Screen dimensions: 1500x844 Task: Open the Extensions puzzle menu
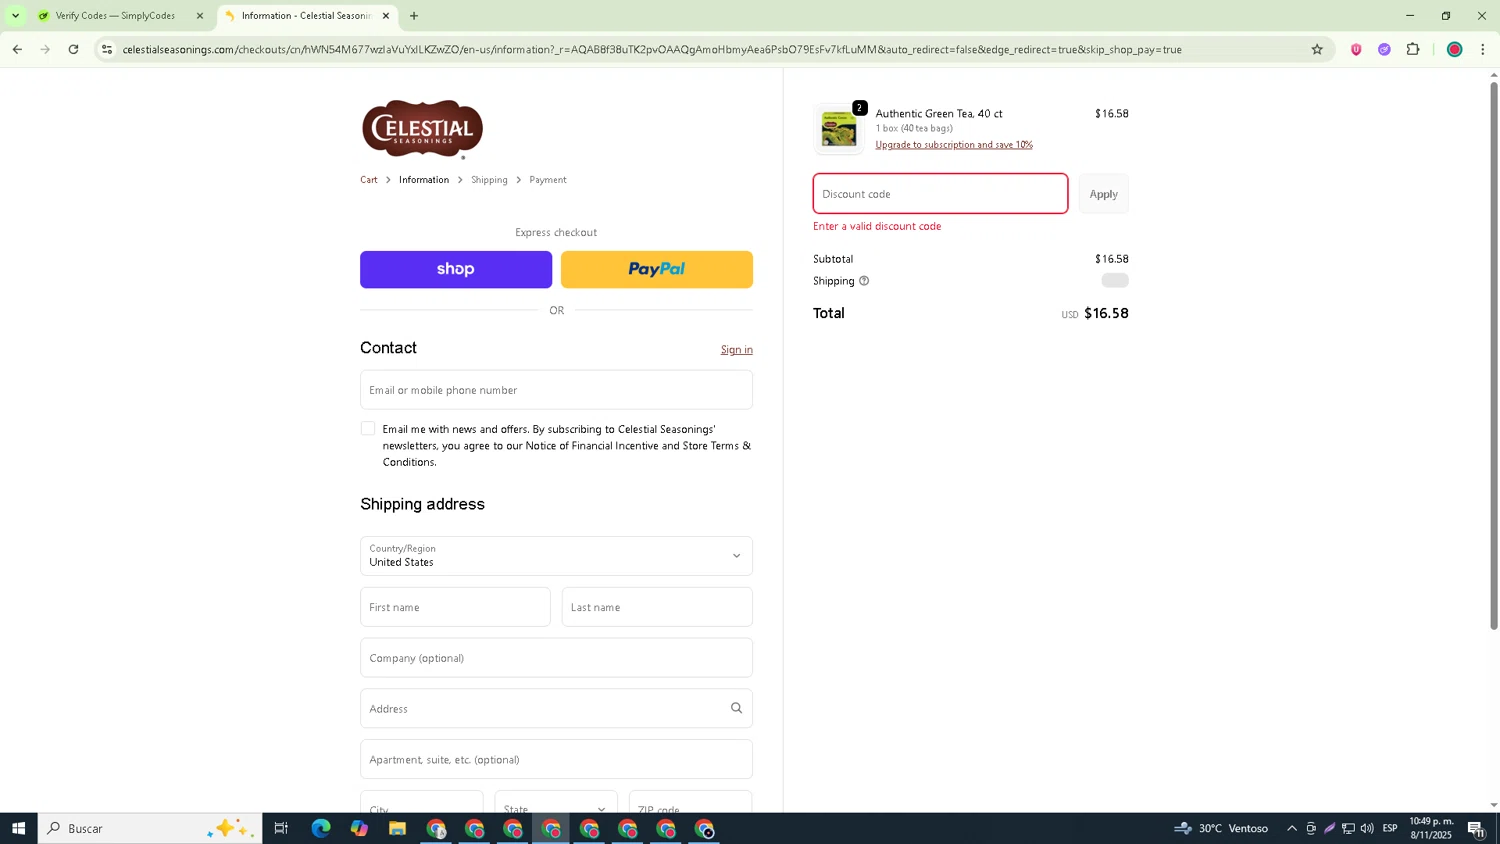pos(1413,49)
